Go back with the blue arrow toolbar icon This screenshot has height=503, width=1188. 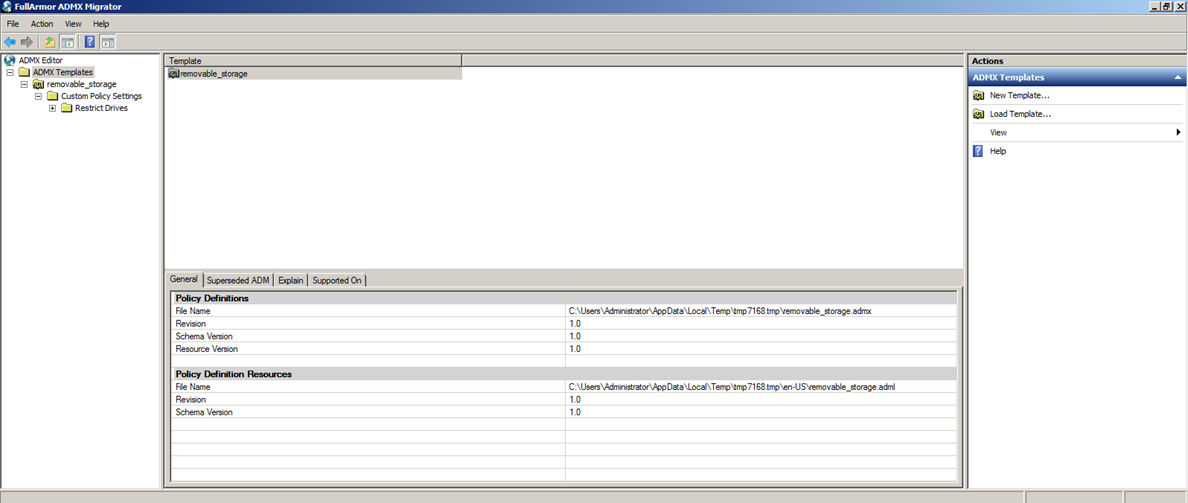point(10,42)
